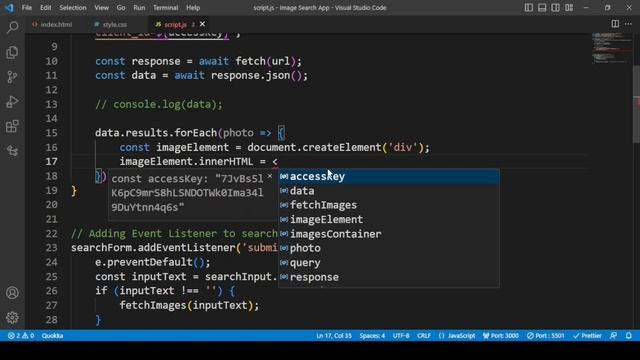The width and height of the screenshot is (640, 360).
Task: Open Source Control view
Action: [12, 77]
